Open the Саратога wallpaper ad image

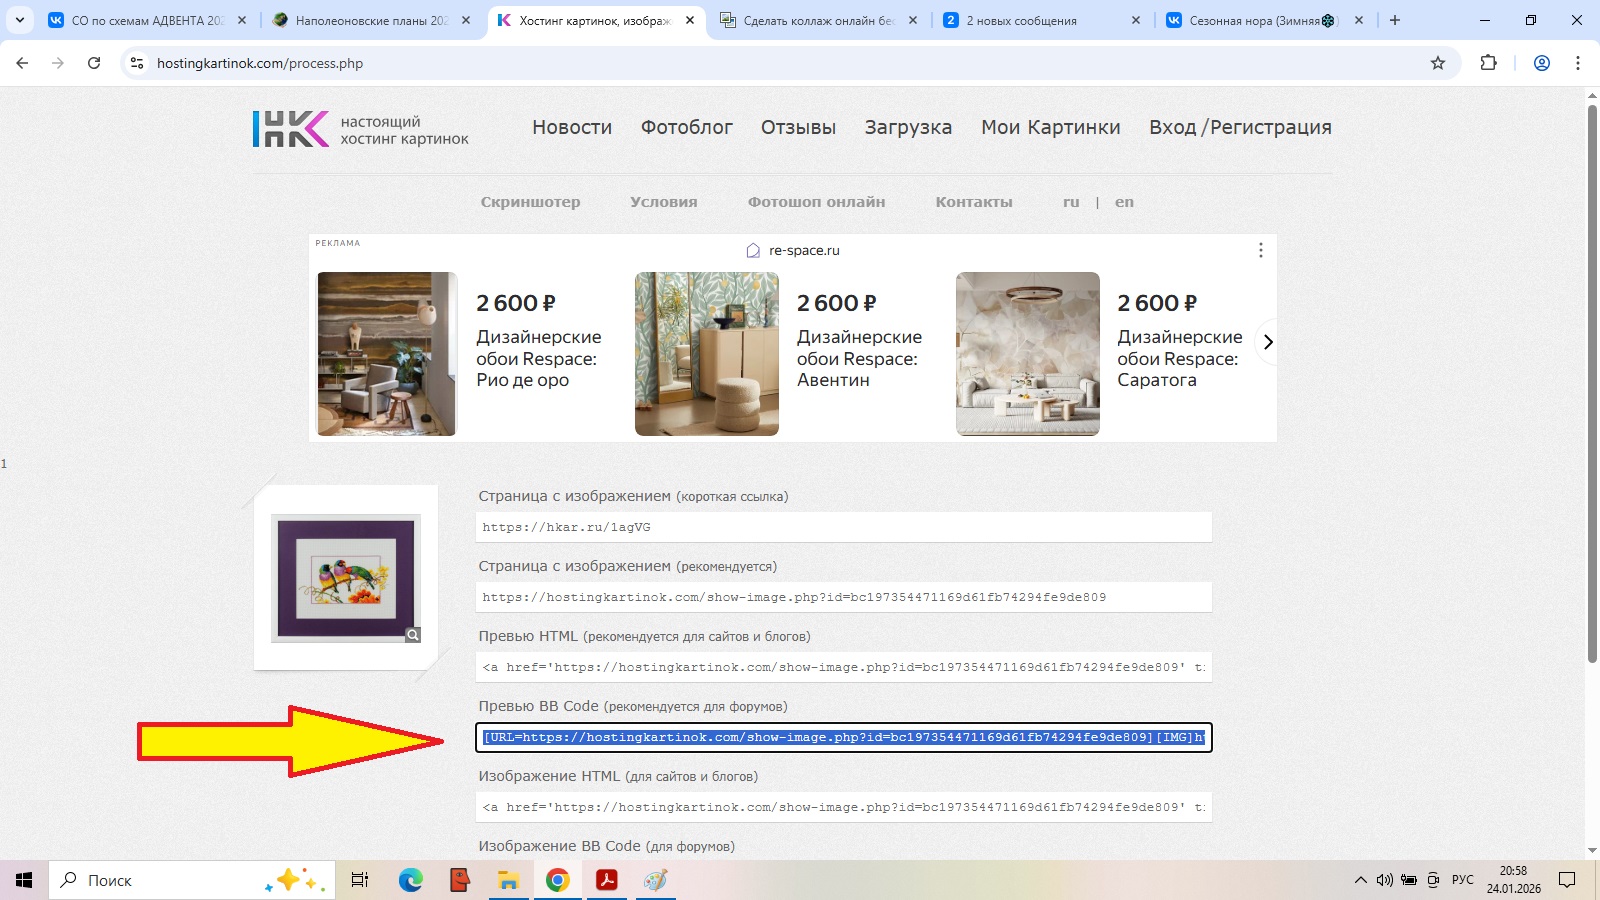coord(1028,354)
